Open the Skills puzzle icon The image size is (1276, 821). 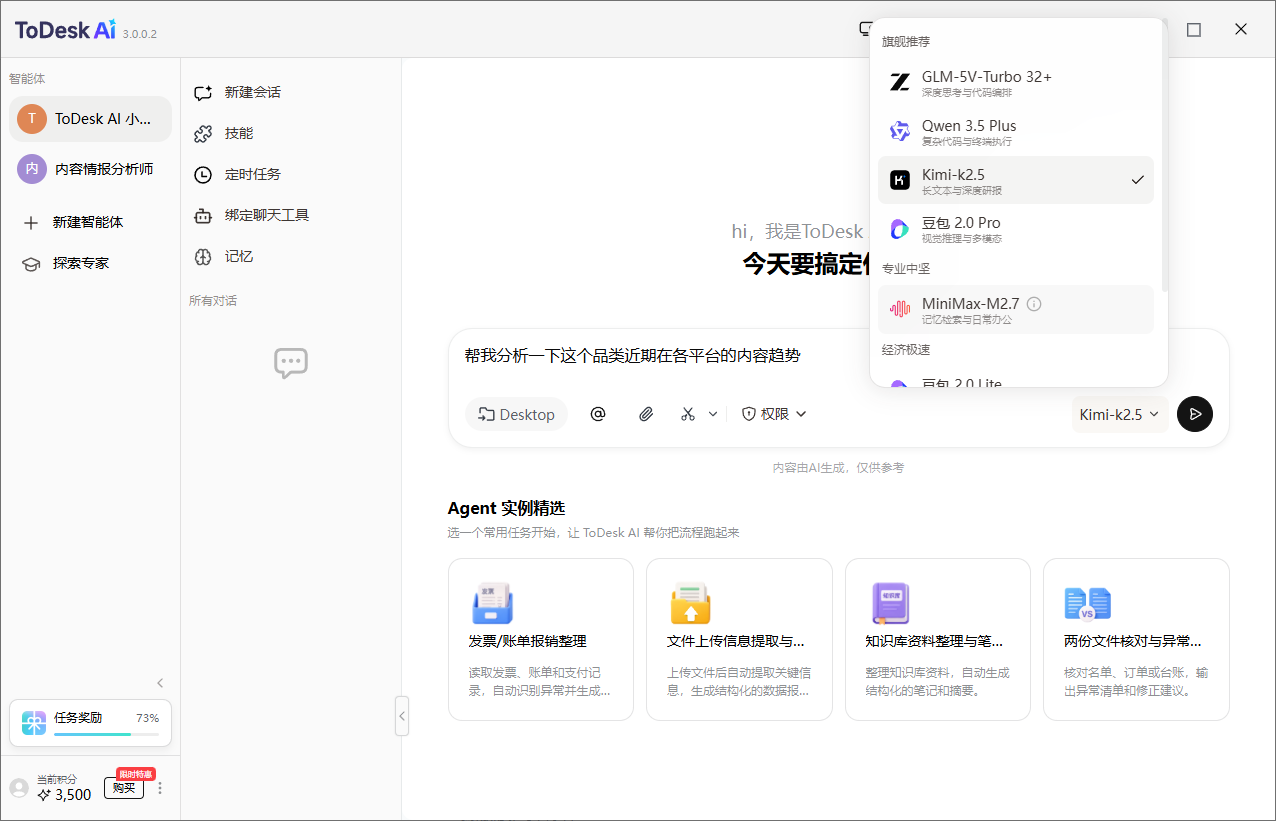203,133
